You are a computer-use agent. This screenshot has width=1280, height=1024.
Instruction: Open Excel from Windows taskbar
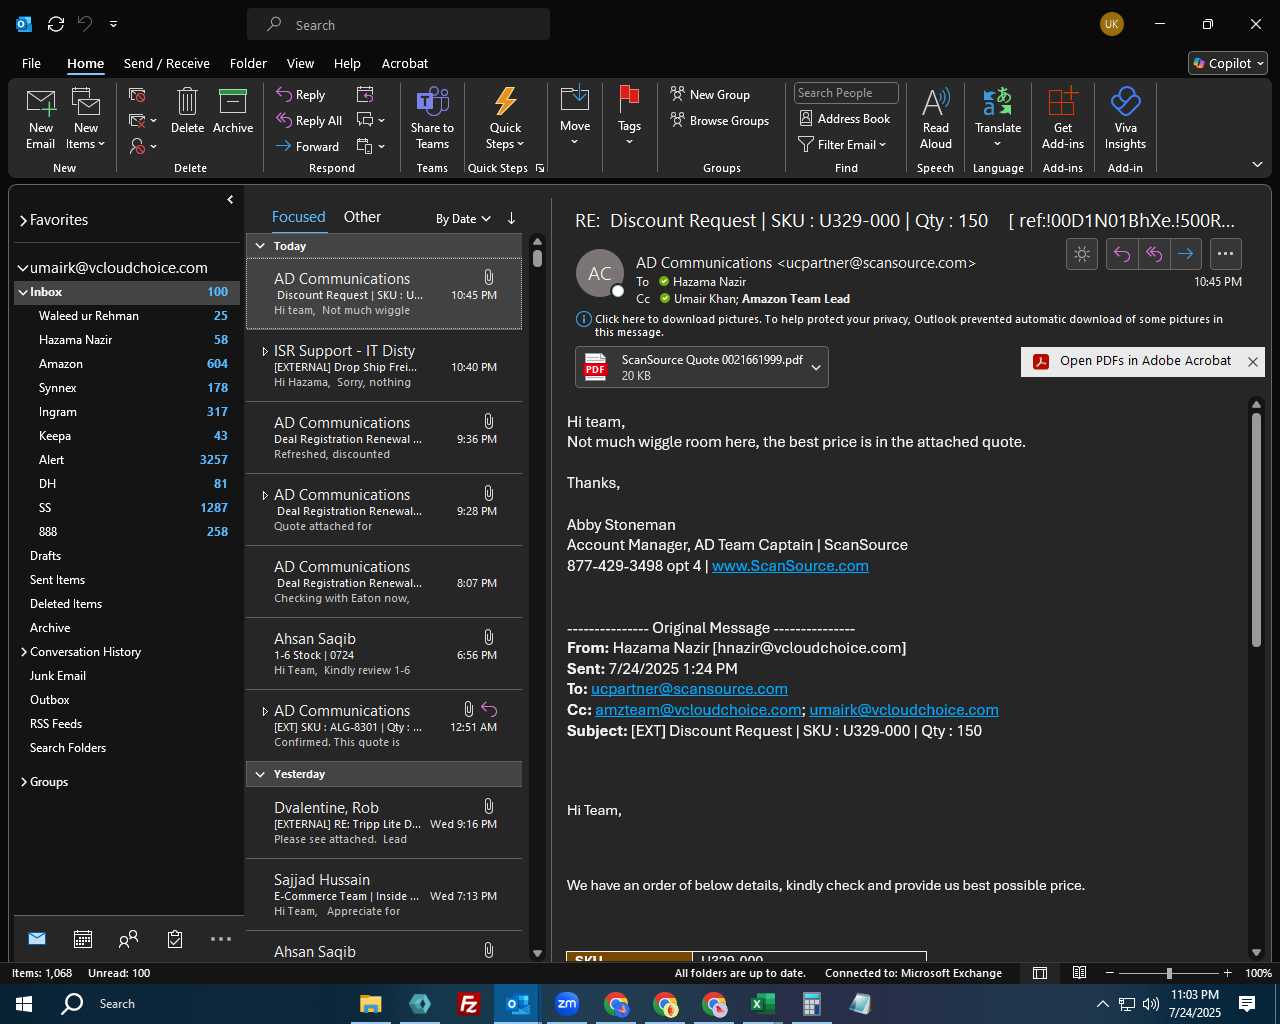coord(763,1004)
